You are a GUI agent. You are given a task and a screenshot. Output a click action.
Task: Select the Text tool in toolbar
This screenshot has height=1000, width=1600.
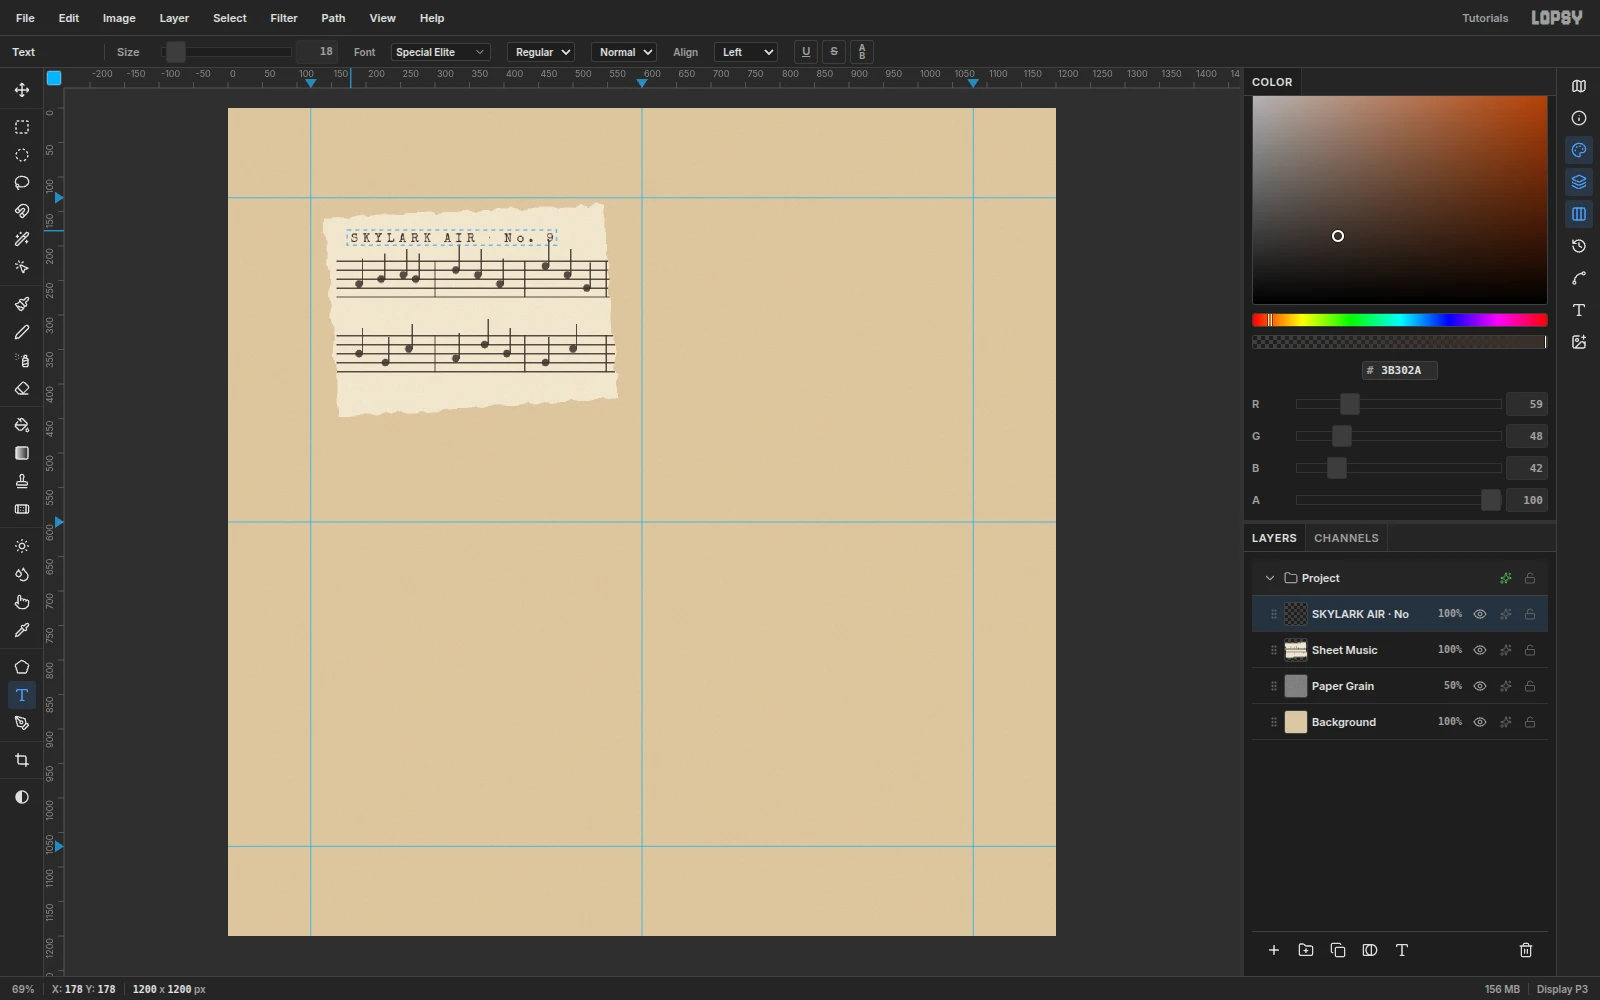coord(22,695)
